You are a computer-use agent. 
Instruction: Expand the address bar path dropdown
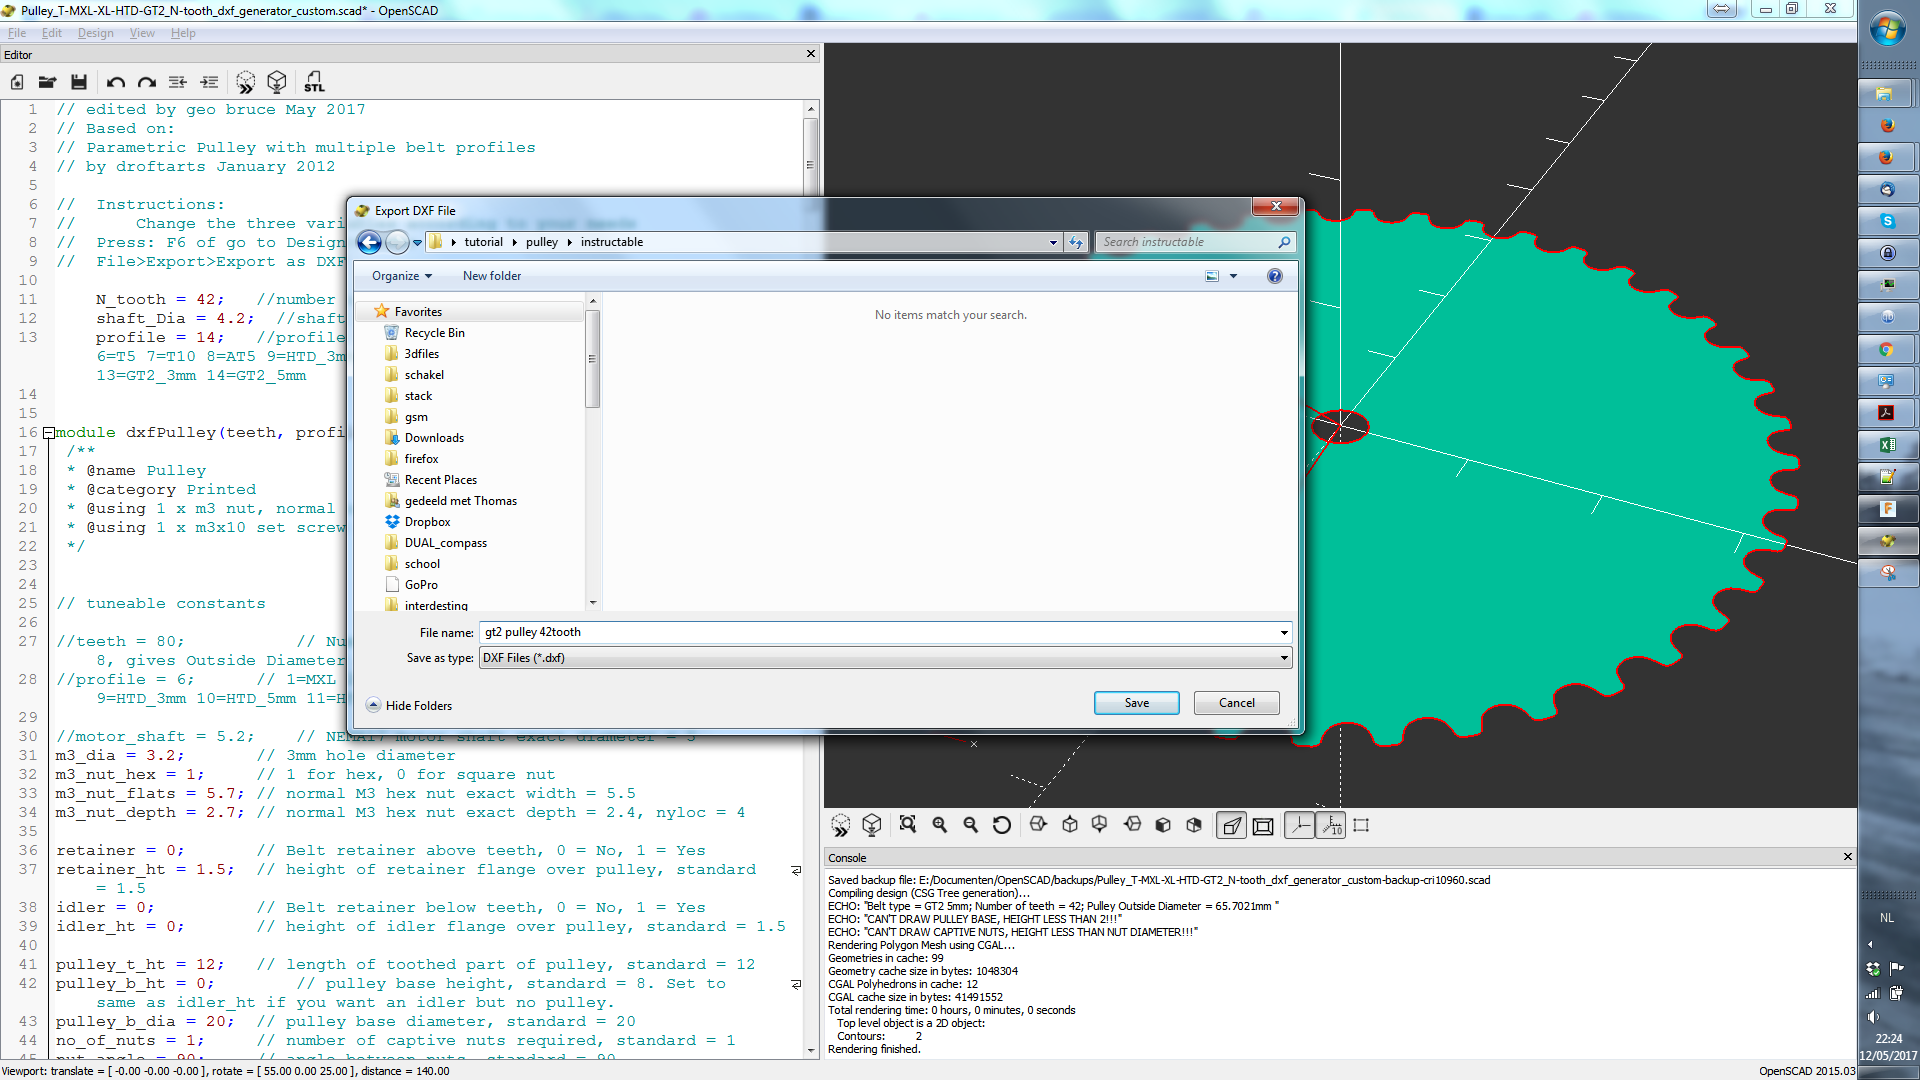(1053, 242)
